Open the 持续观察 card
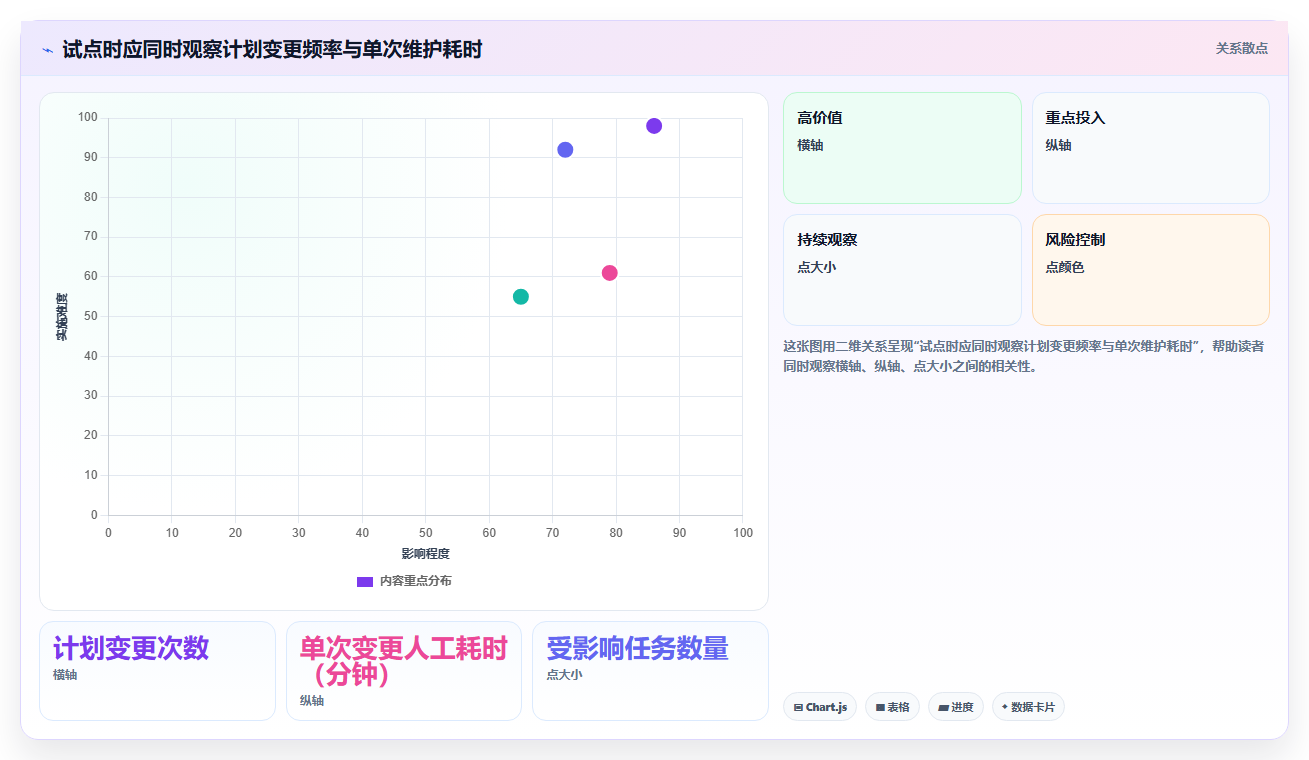 [x=902, y=270]
